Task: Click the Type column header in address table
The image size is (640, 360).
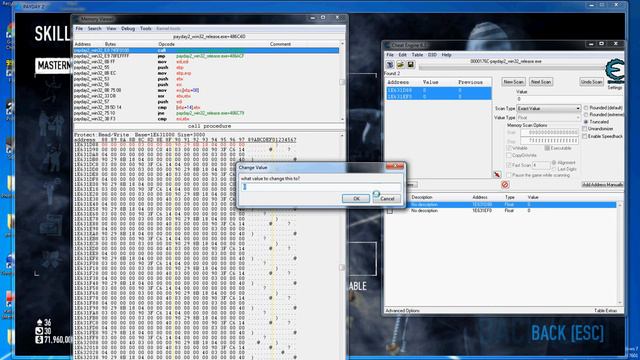Action: 510,197
